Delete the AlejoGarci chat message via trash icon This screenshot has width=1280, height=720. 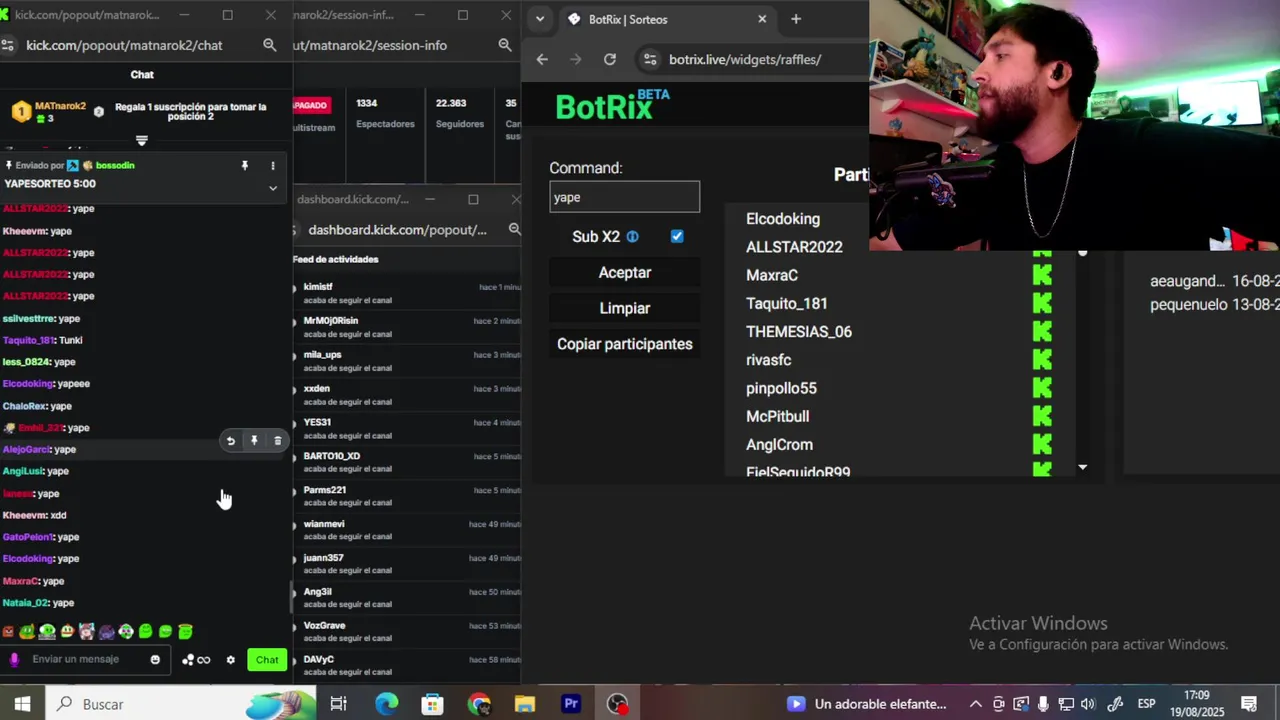278,441
